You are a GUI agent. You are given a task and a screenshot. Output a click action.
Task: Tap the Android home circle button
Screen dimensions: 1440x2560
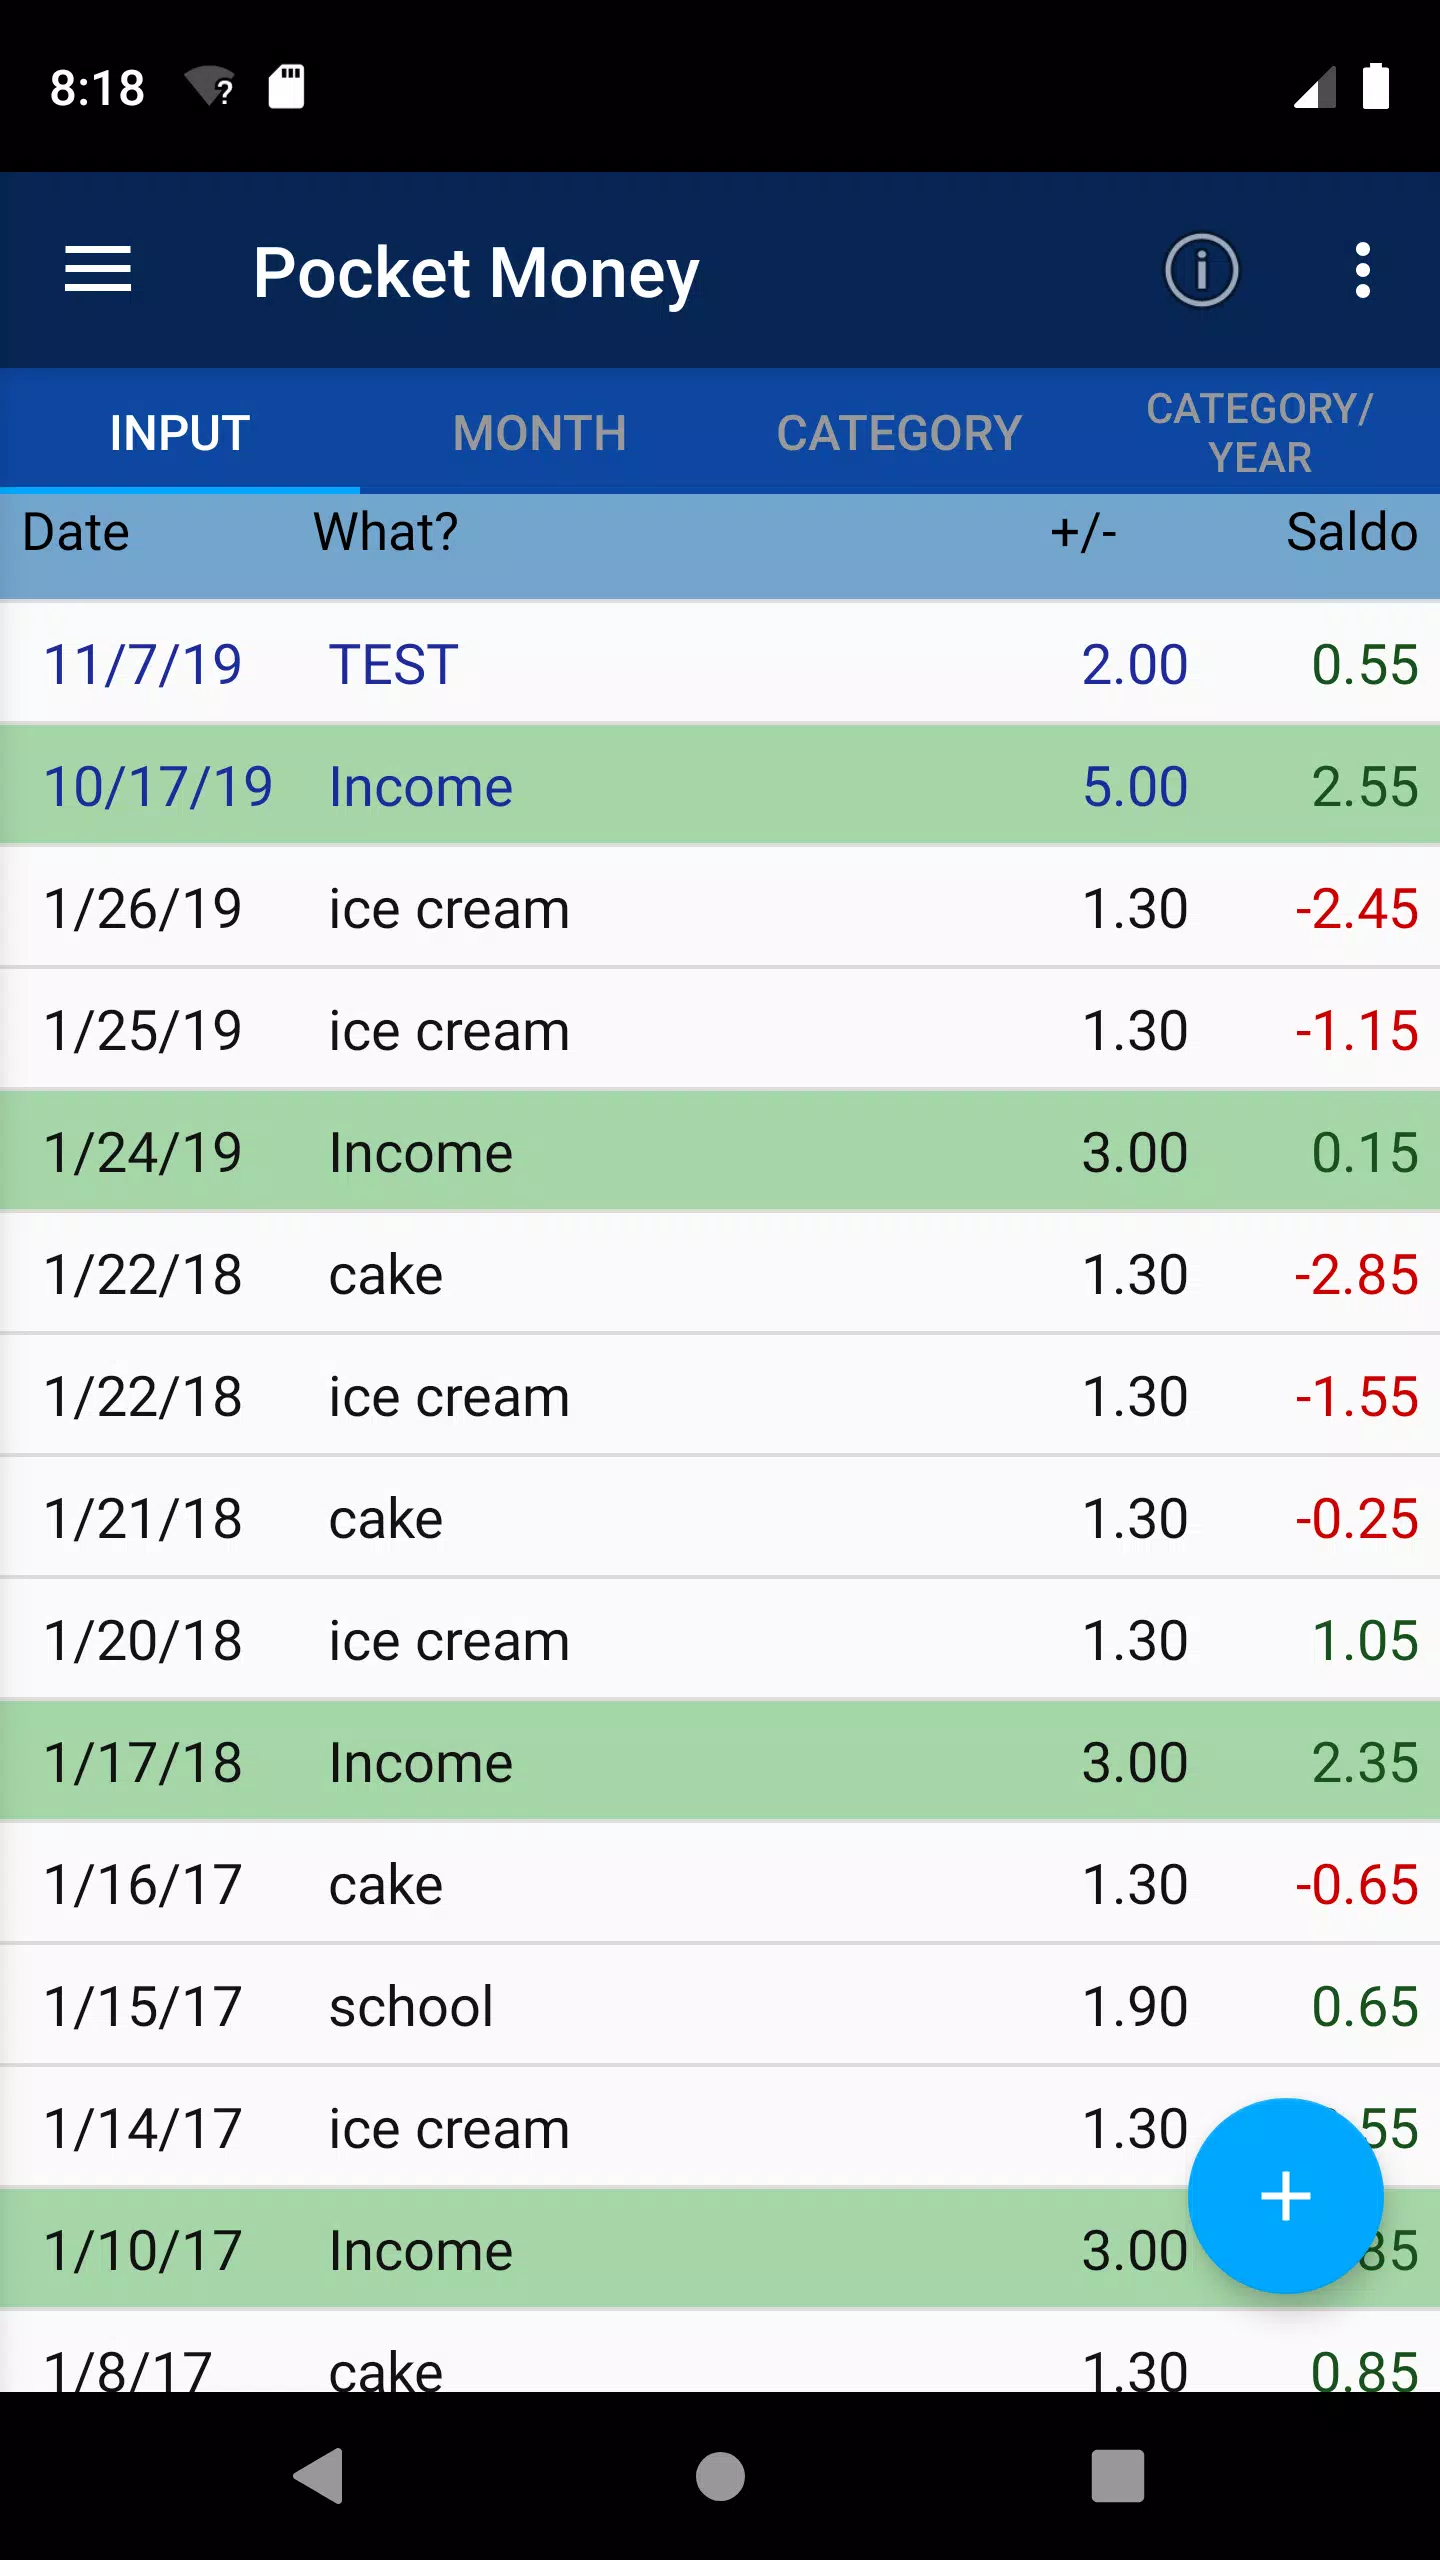[x=720, y=2476]
